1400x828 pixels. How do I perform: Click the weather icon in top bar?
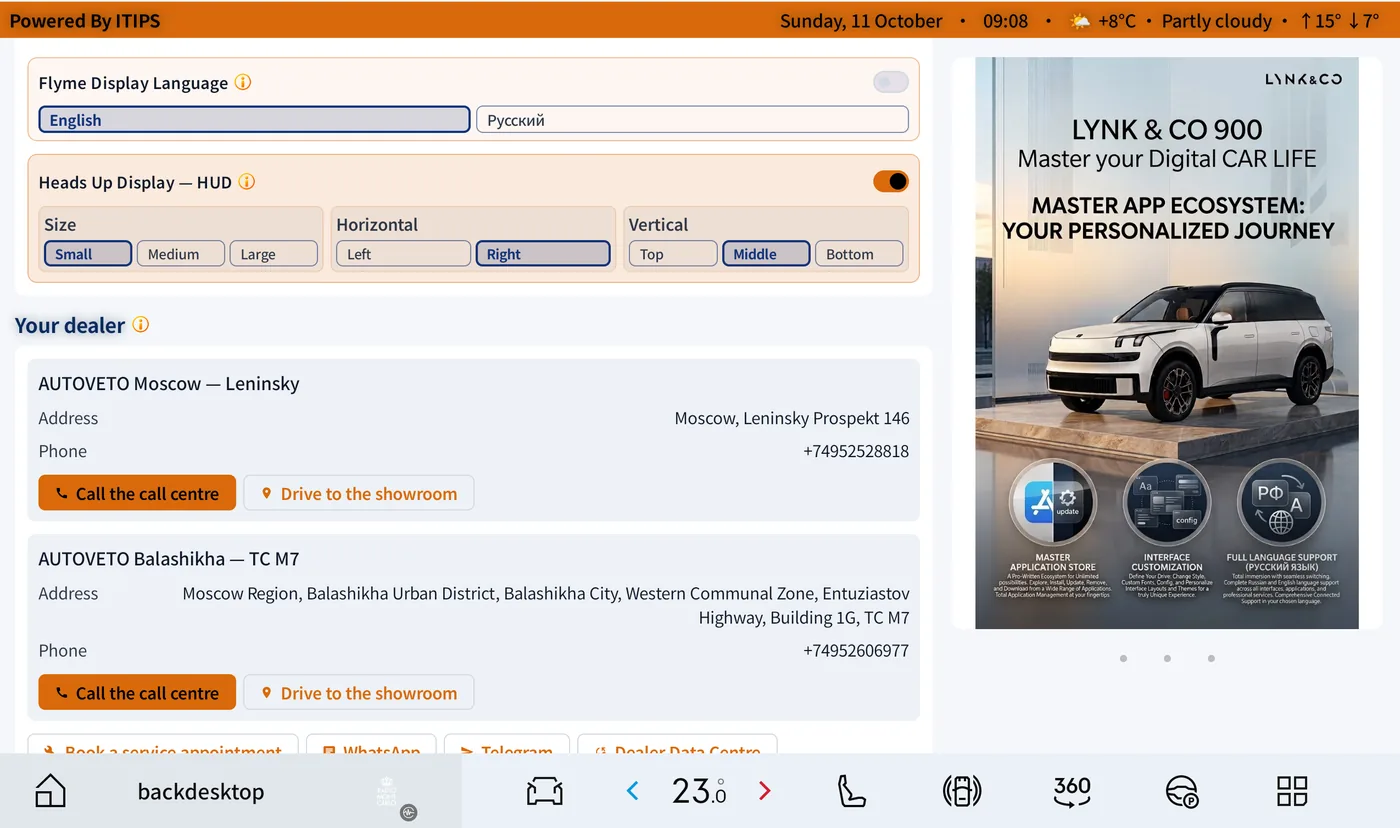[x=1081, y=21]
